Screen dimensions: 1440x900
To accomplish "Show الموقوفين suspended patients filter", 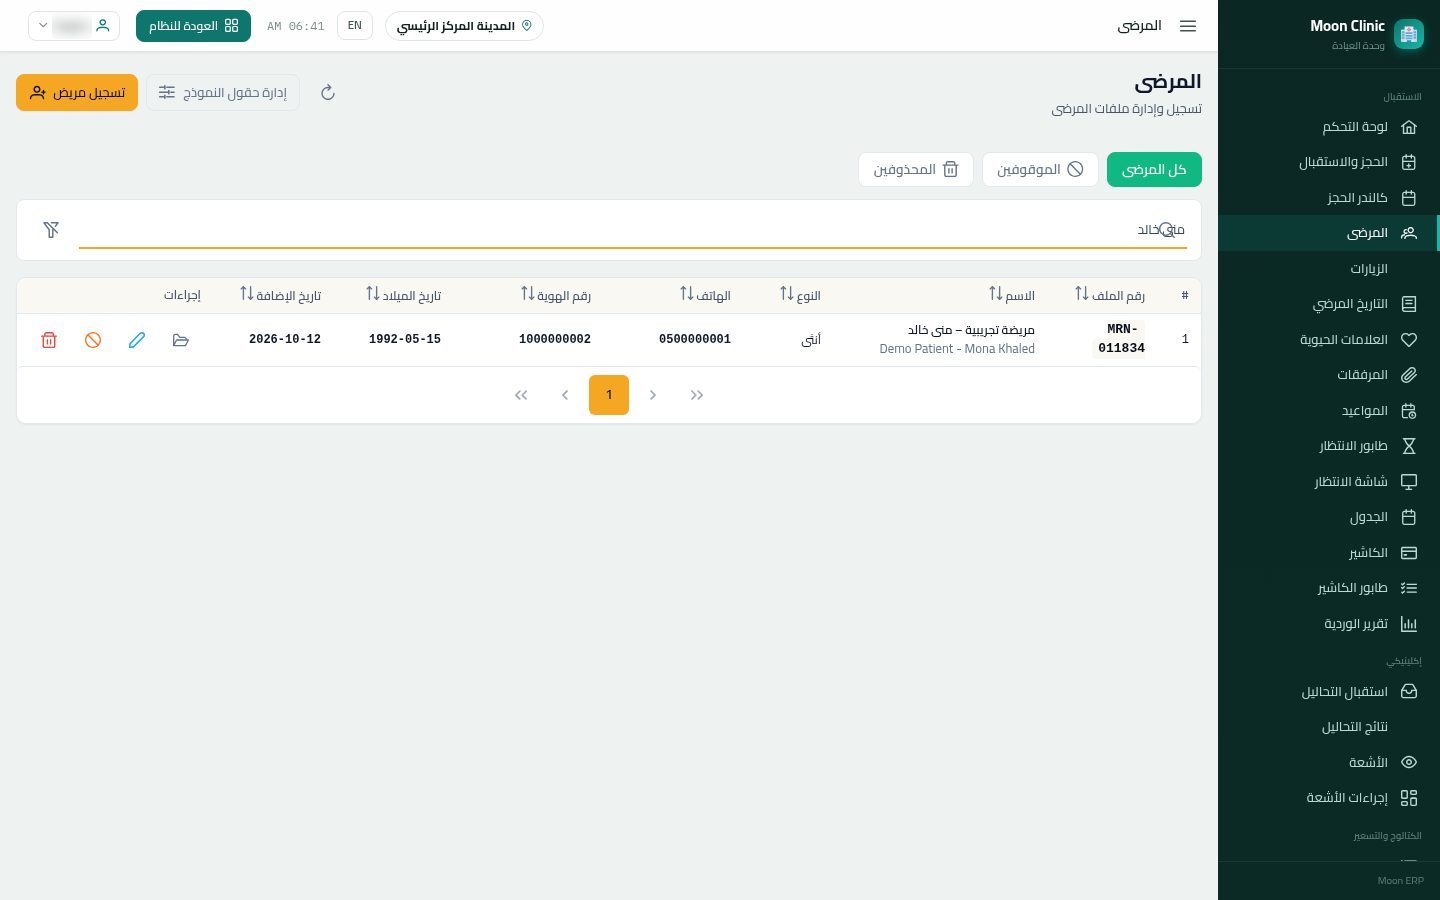I will [1040, 170].
